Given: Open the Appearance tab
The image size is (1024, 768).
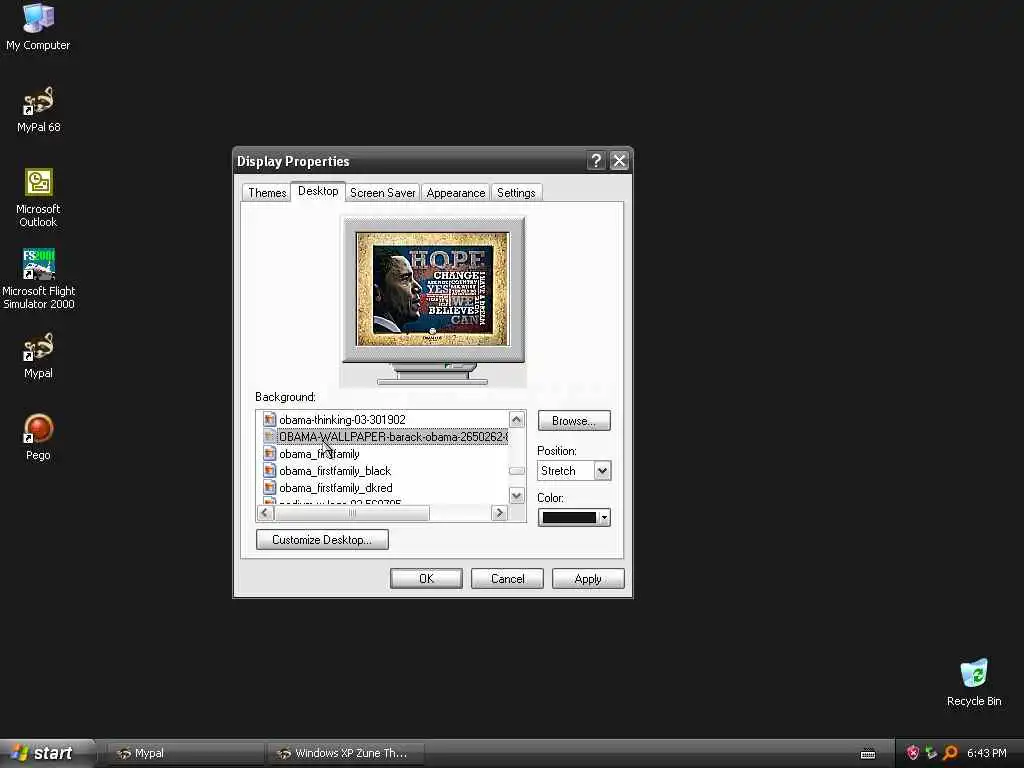Looking at the screenshot, I should click(455, 193).
